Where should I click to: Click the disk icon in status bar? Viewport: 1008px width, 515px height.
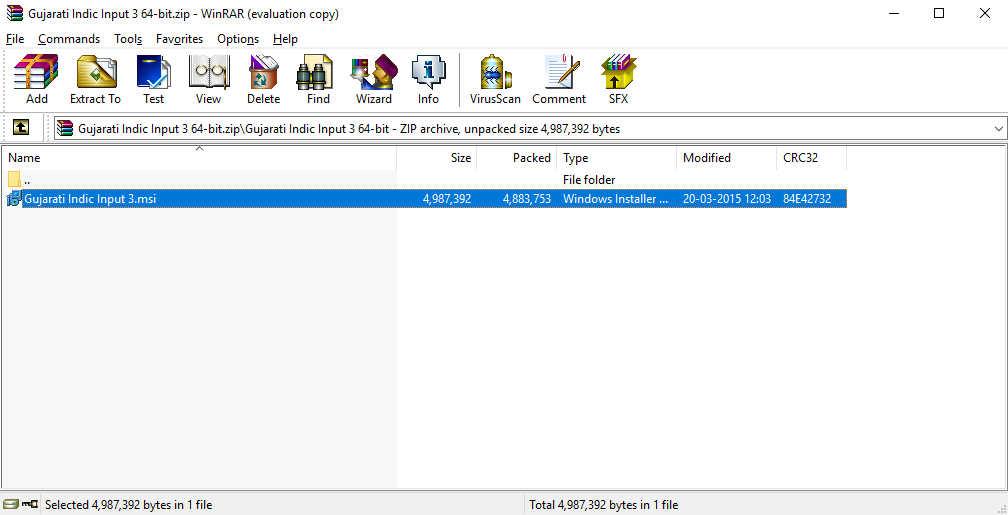pyautogui.click(x=10, y=505)
